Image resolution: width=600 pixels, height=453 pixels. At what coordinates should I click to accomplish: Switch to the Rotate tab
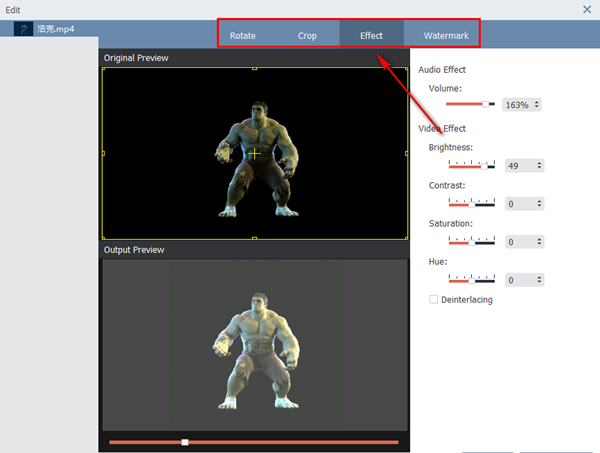point(243,36)
